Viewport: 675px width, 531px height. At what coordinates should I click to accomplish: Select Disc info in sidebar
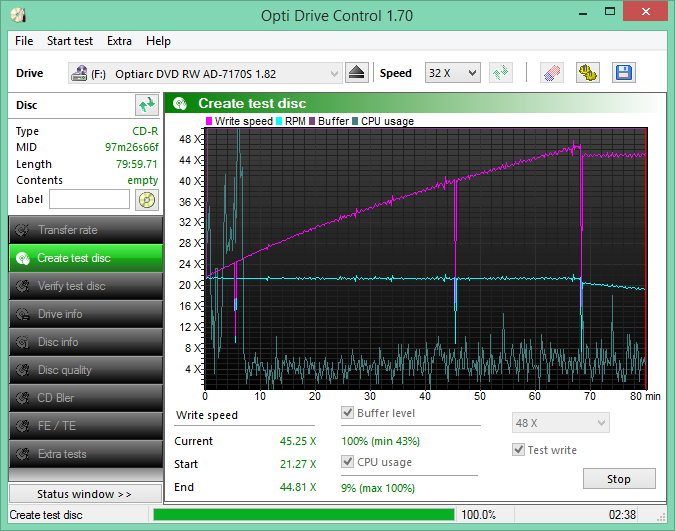pos(86,342)
